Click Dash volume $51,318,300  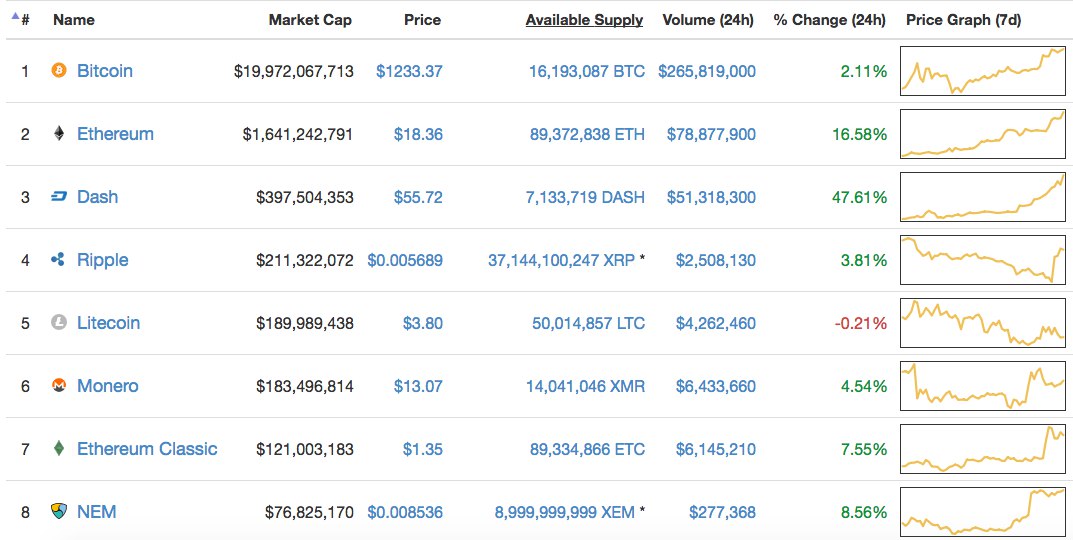click(712, 198)
